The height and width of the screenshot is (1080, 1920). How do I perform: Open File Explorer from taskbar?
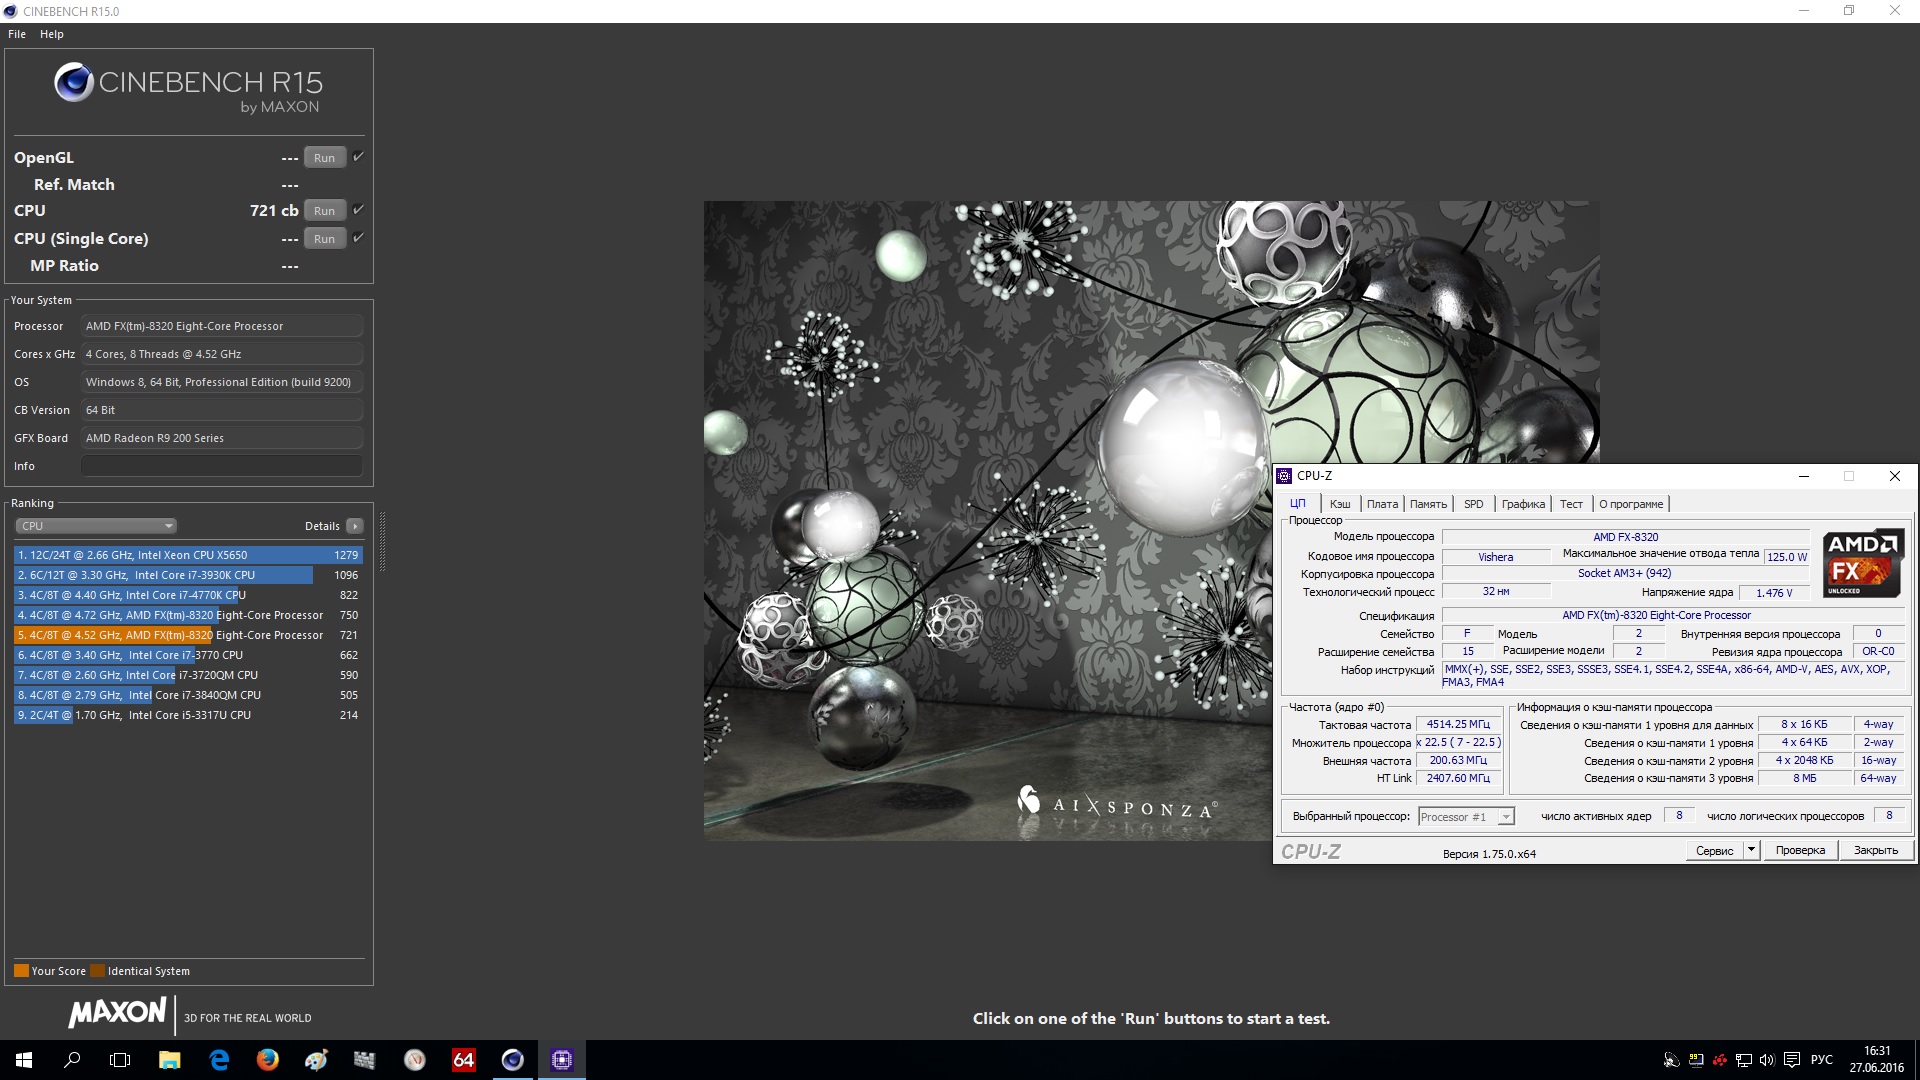click(169, 1060)
